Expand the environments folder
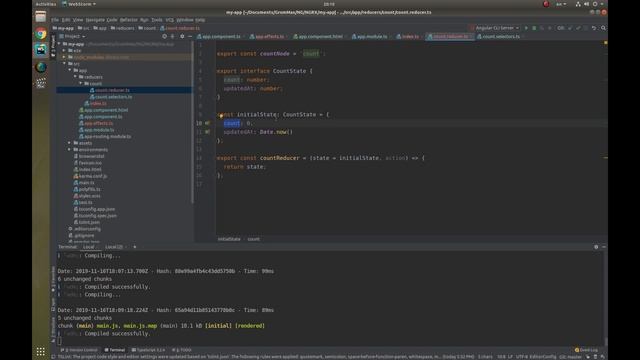Viewport: 640px width, 360px height. [70, 149]
